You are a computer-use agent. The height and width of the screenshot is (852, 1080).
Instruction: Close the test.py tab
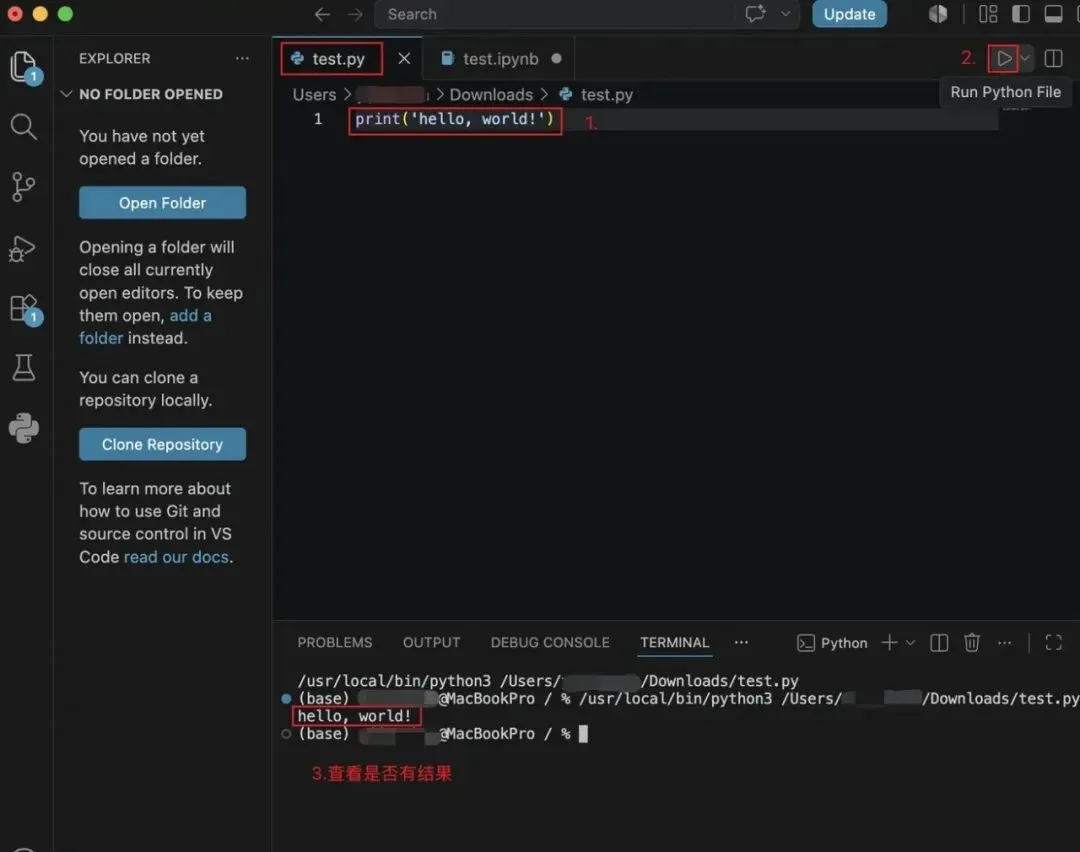point(404,59)
